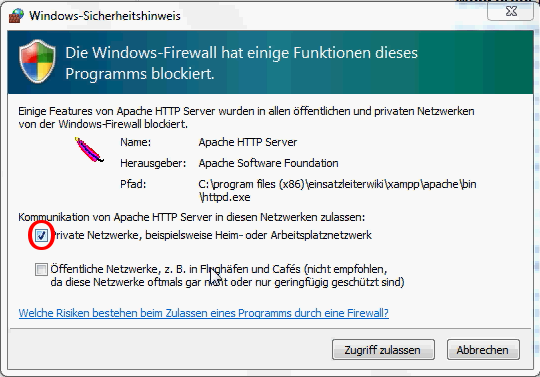Screen dimensions: 540x377
Task: Click the Zugriff zulassen button
Action: (383, 350)
